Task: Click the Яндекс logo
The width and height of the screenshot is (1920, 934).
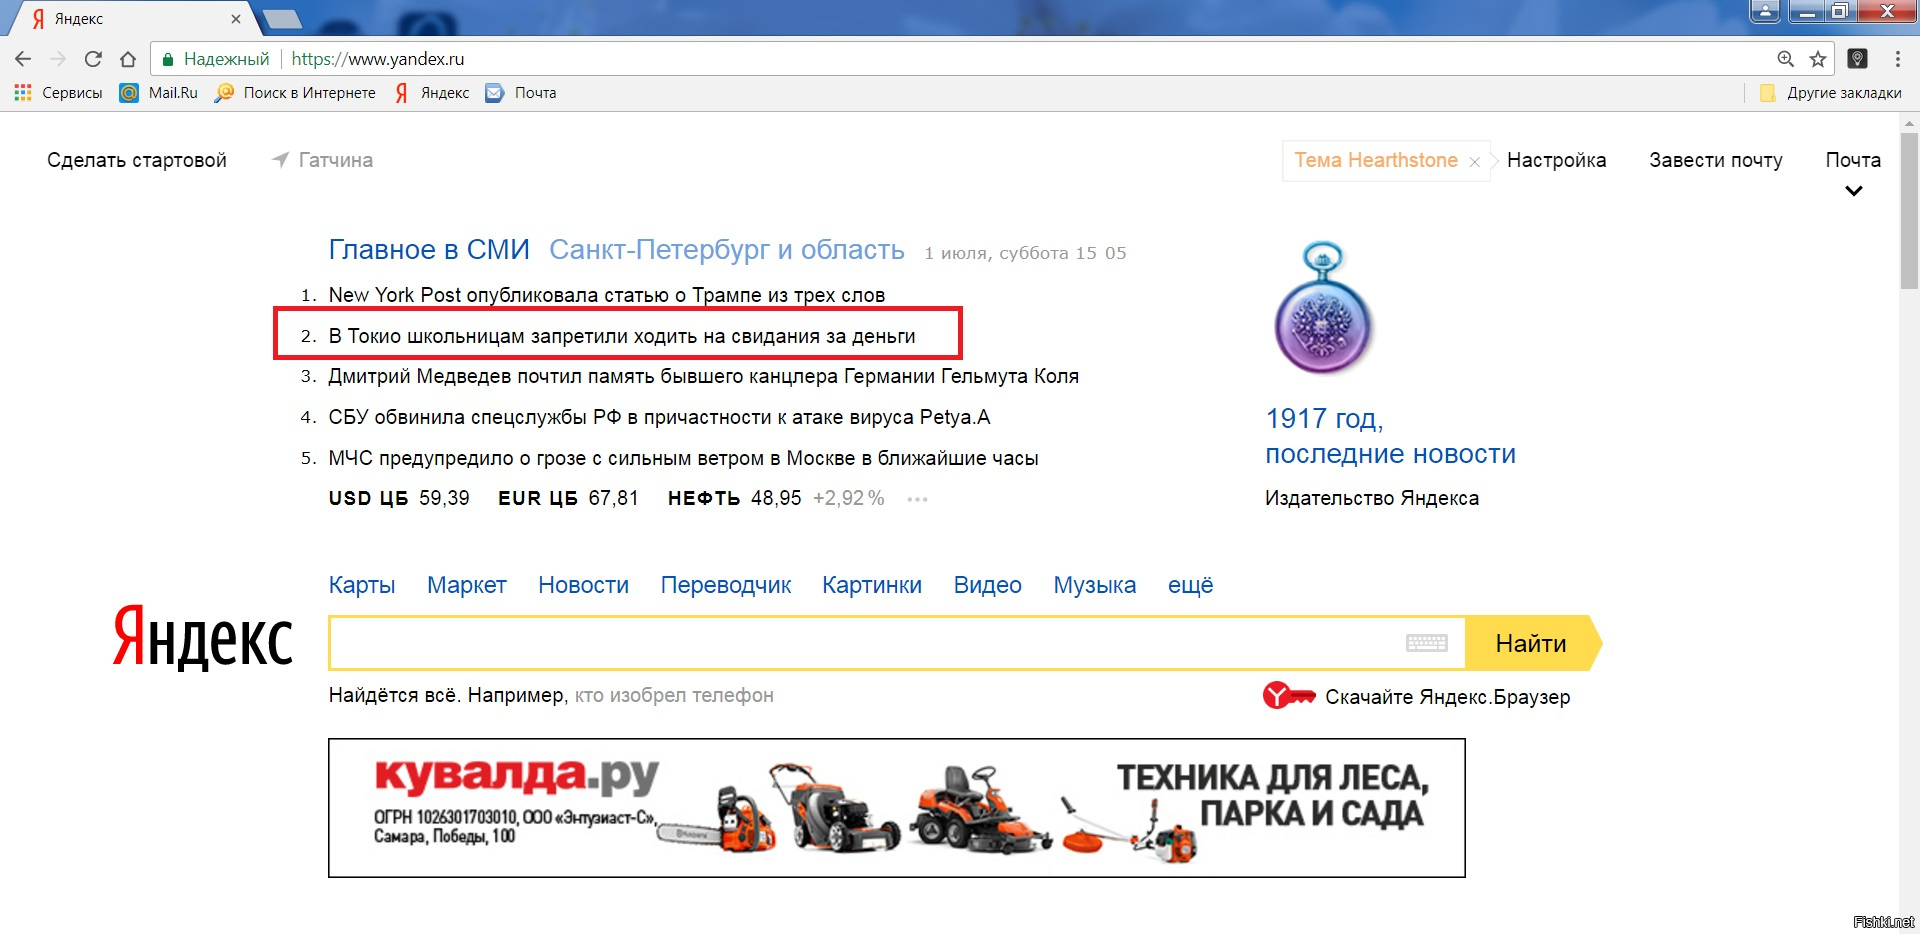Action: [203, 638]
